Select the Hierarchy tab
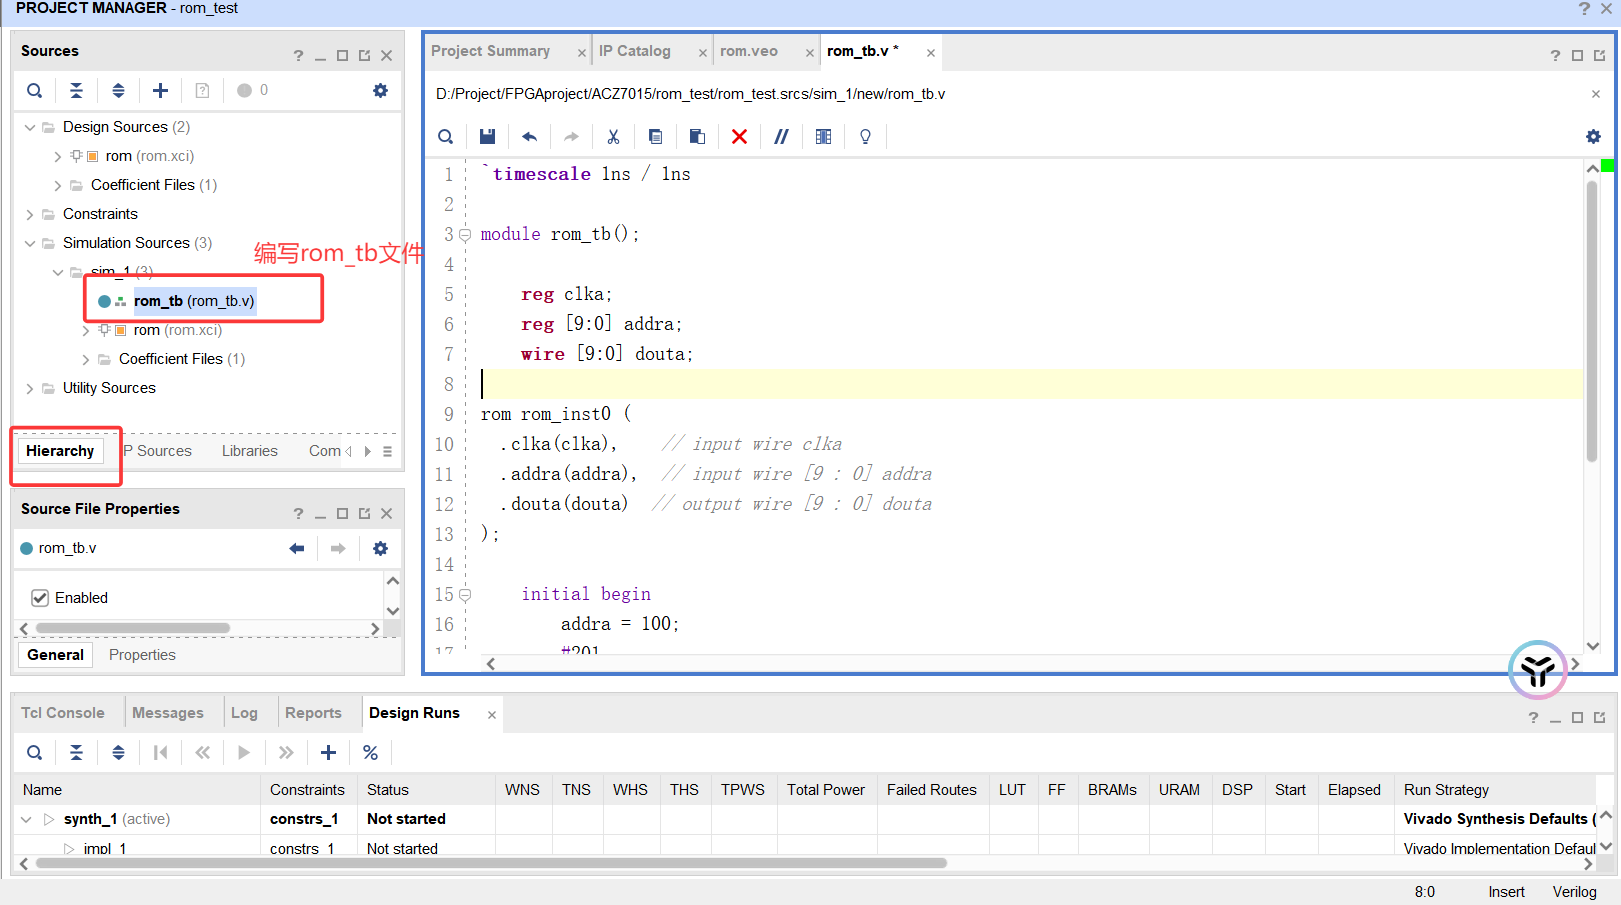Viewport: 1621px width, 905px height. click(x=60, y=451)
